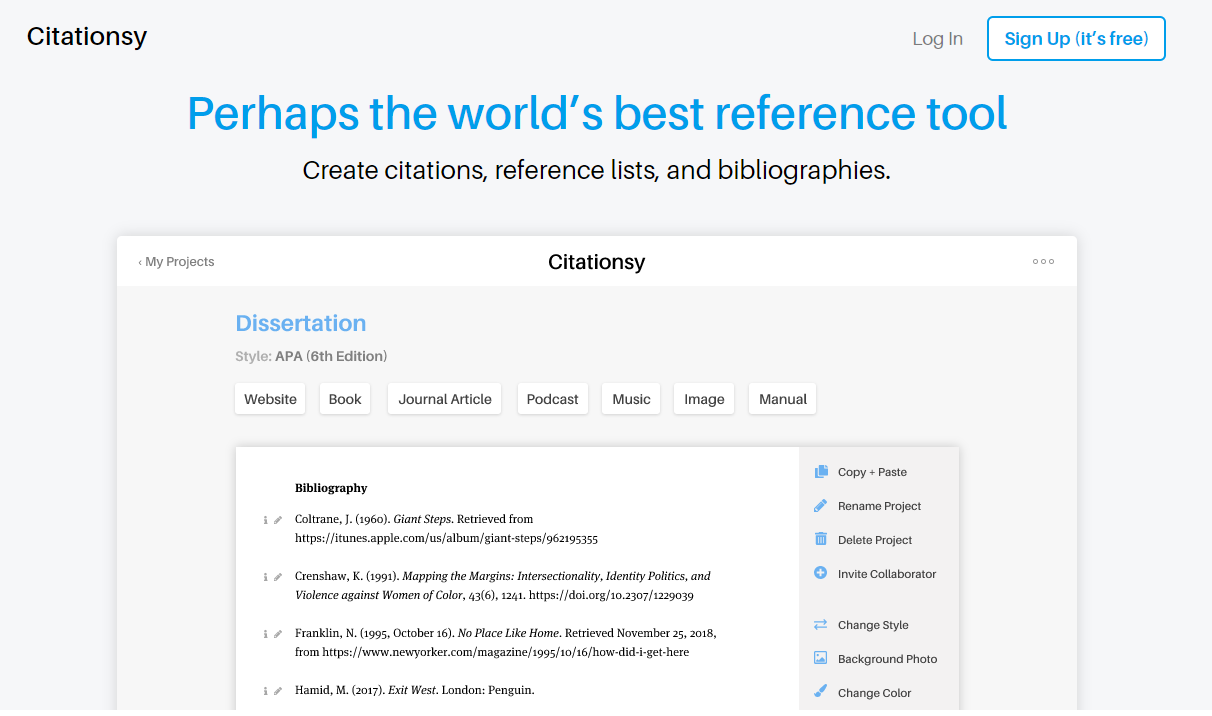The width and height of the screenshot is (1212, 716).
Task: Click the Delete Project trash icon
Action: coord(821,539)
